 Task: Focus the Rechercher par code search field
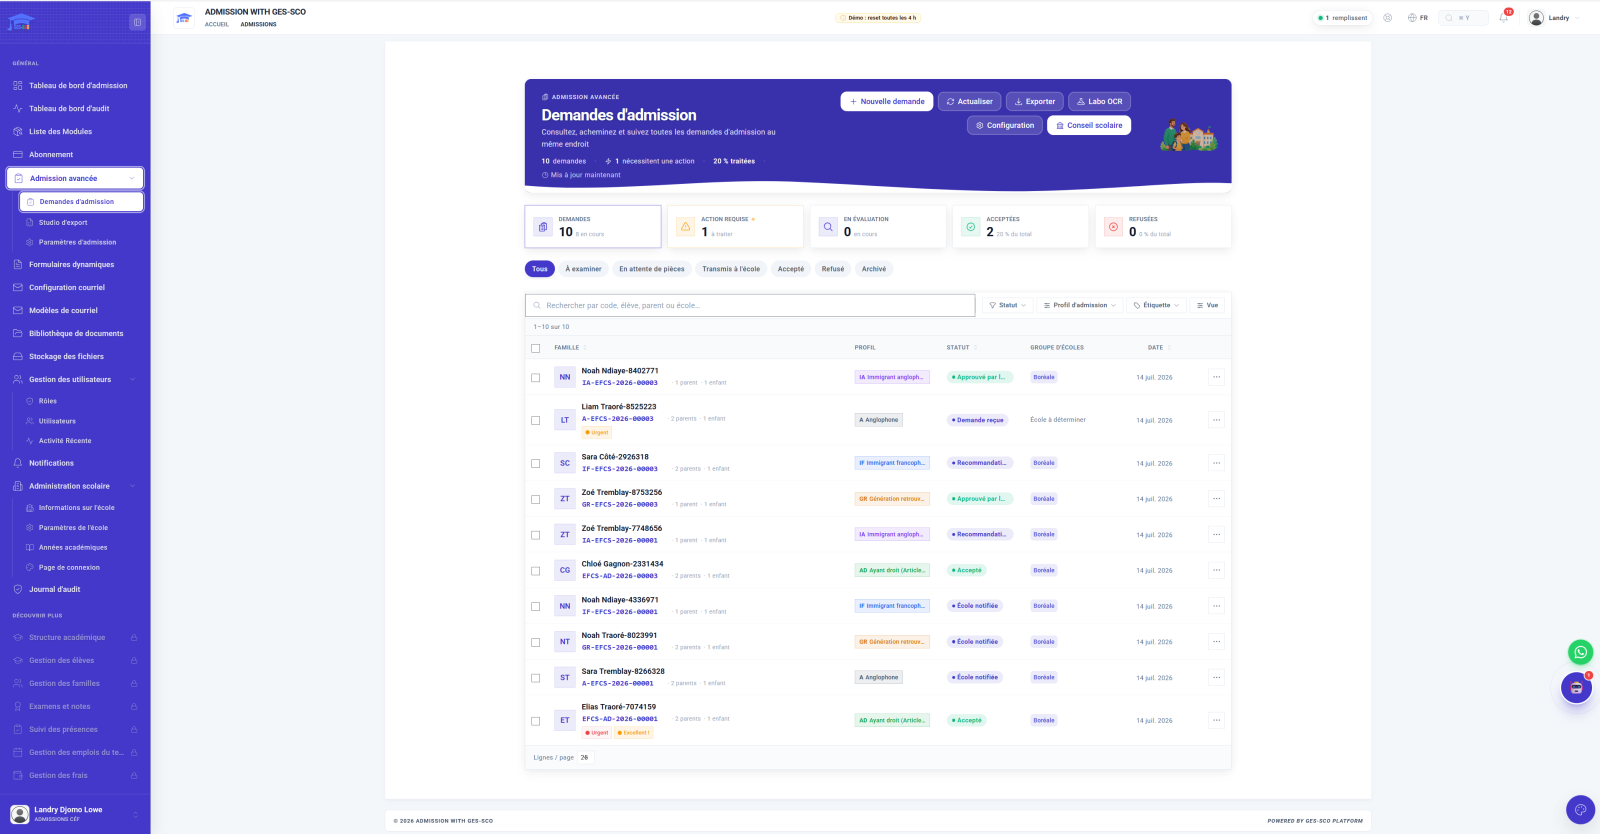[x=750, y=305]
